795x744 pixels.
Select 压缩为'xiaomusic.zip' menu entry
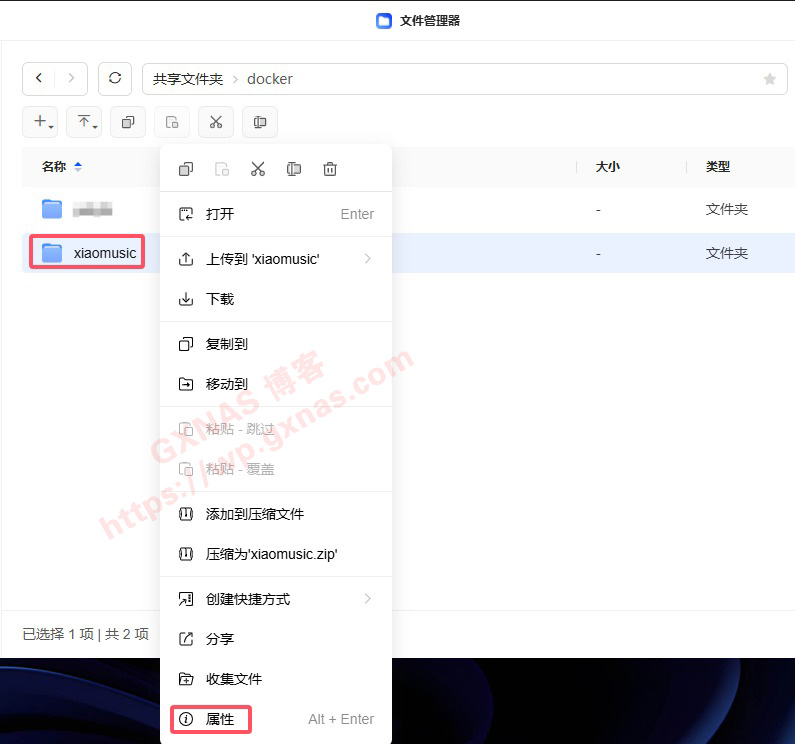point(271,554)
